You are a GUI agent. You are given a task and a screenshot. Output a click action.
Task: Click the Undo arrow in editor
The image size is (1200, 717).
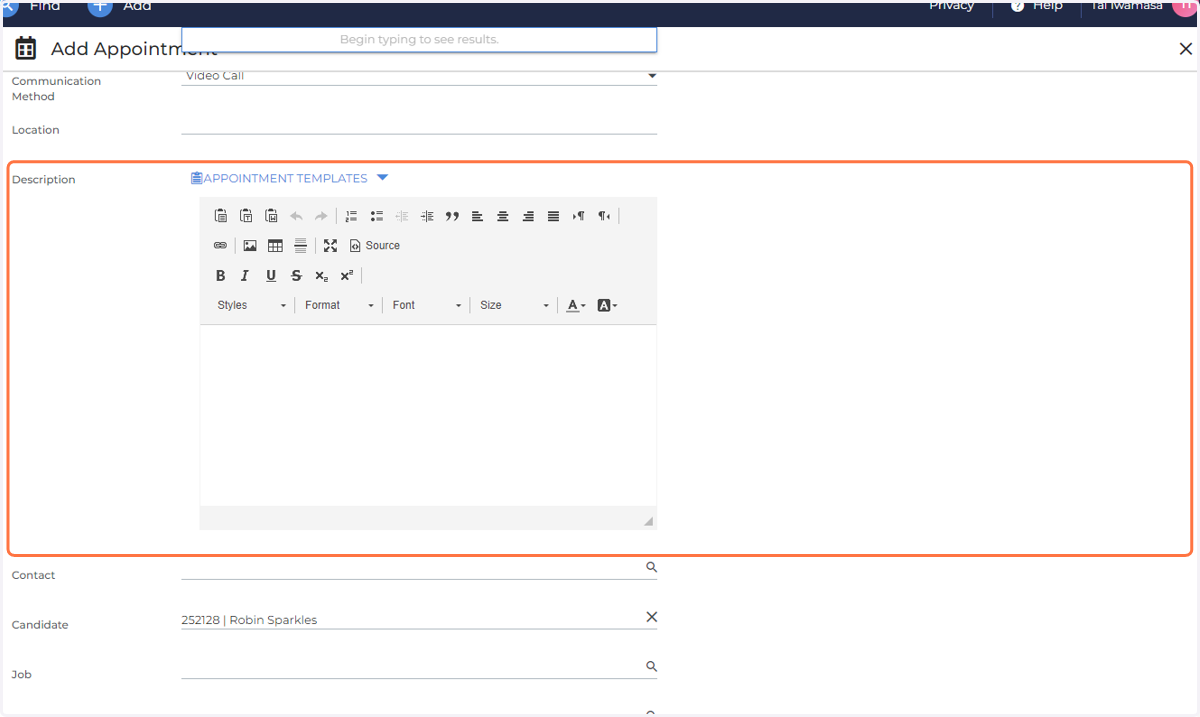296,216
